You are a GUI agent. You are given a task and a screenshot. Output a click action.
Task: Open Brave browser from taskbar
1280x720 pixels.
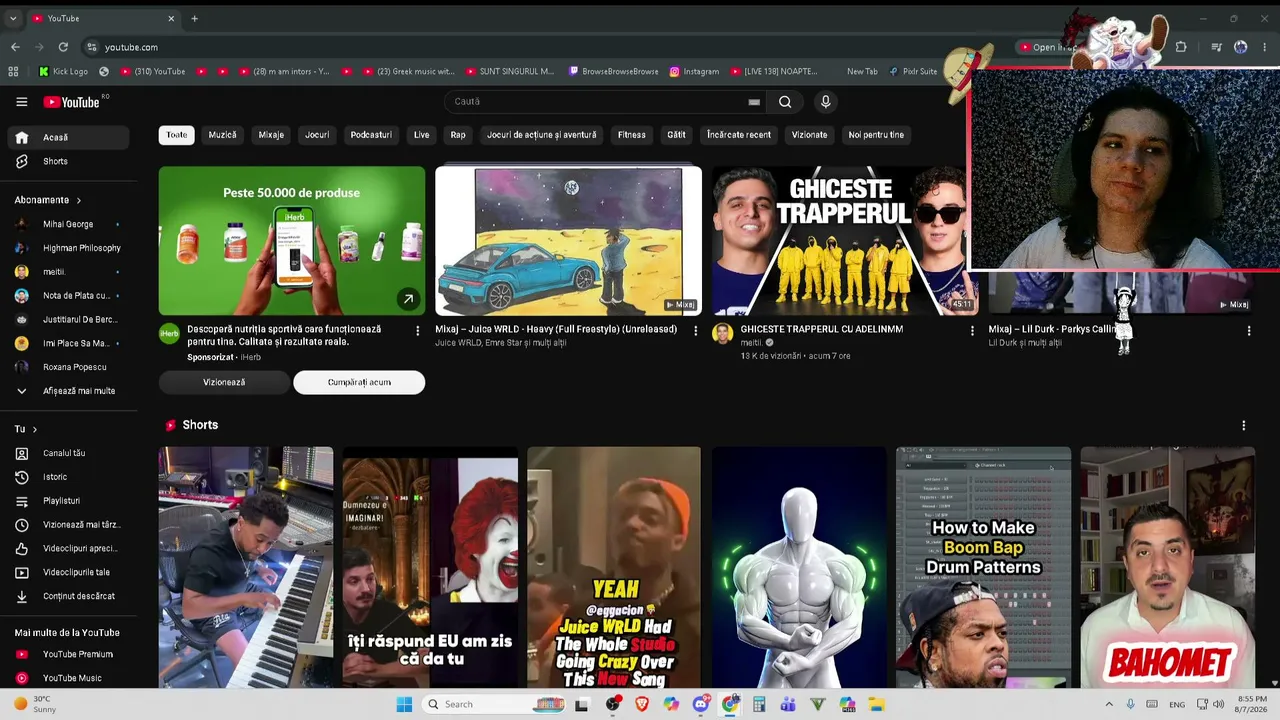(642, 704)
